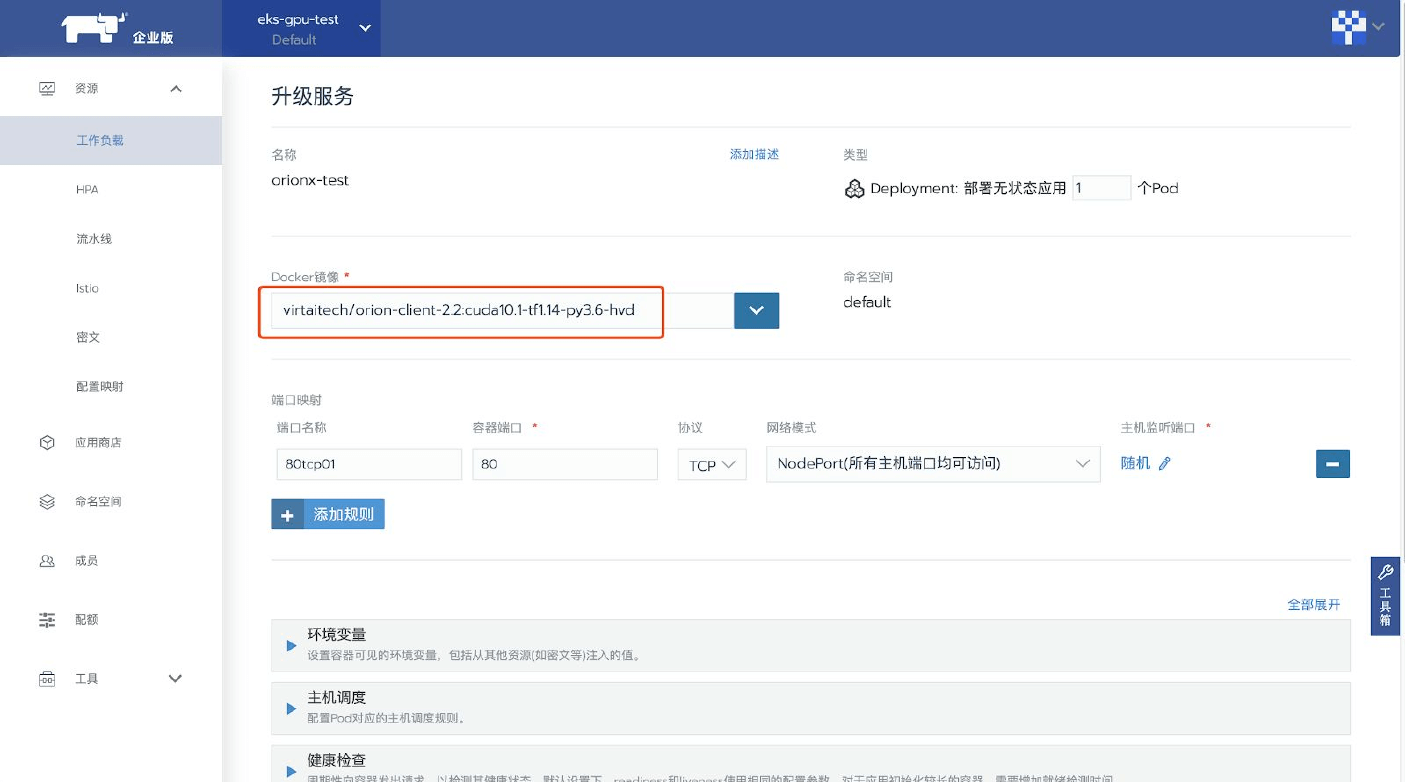
Task: Click the 工具 toolbox icon
Action: 47,679
